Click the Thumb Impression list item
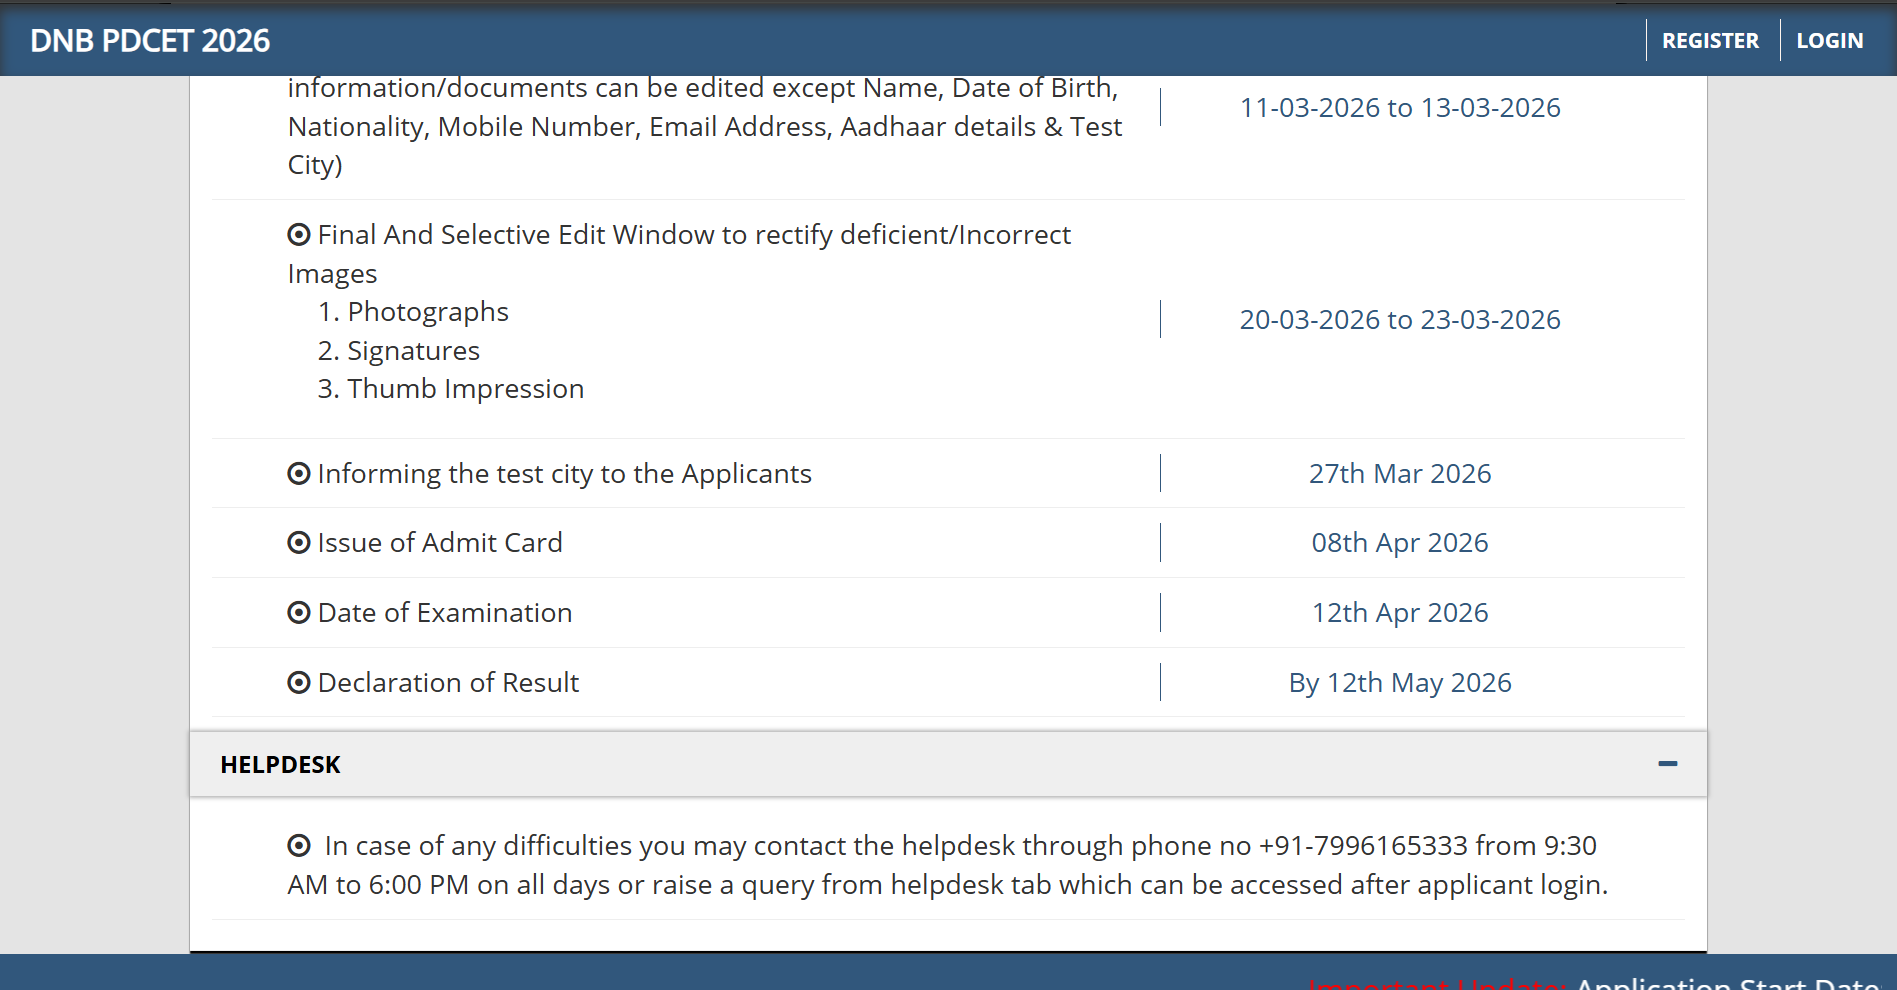 (465, 389)
